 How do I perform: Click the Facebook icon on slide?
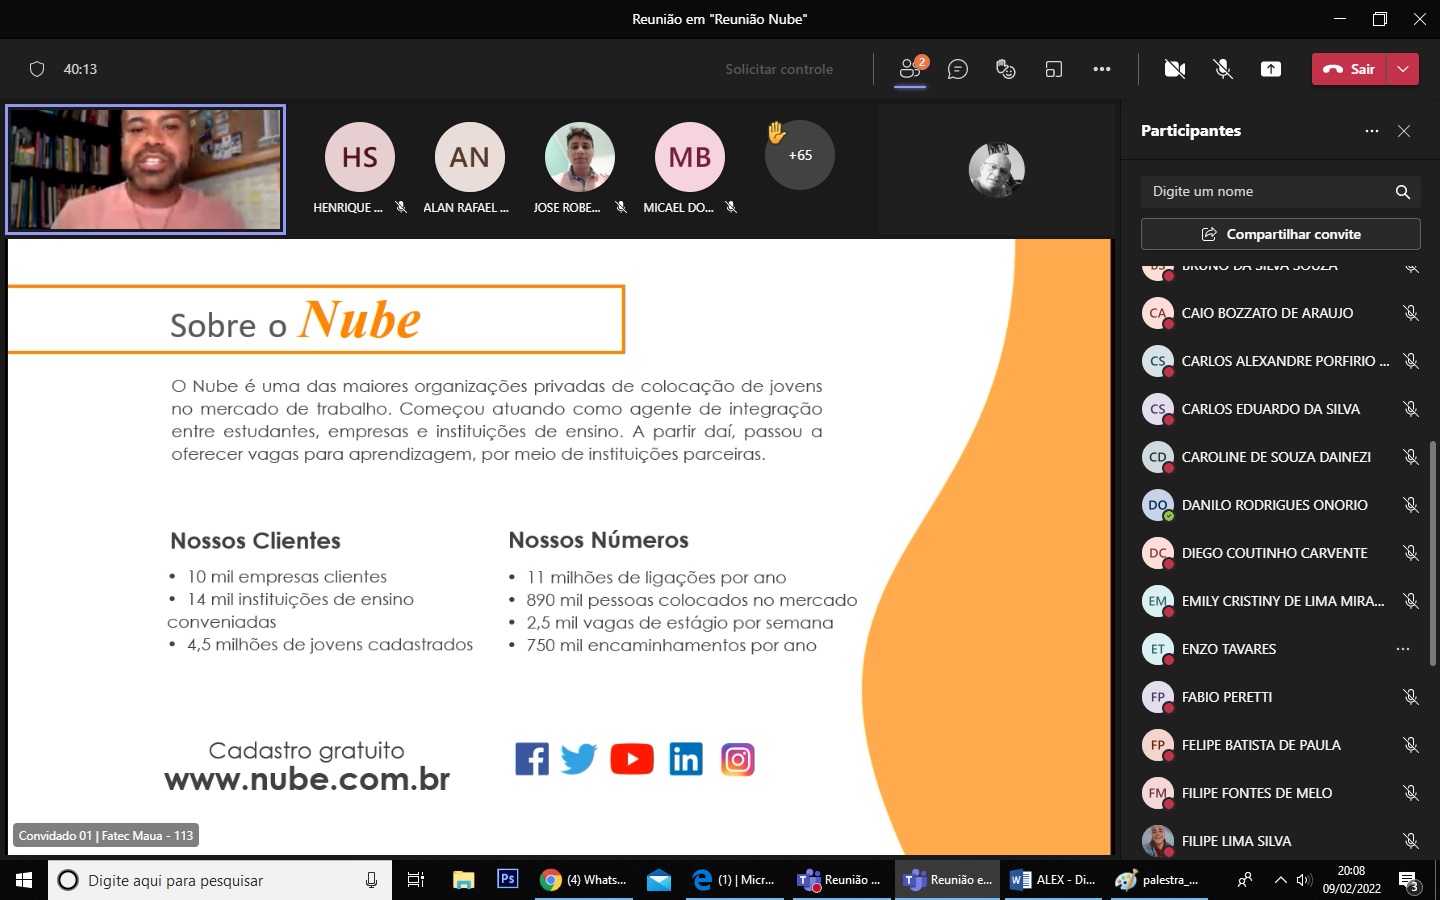click(532, 759)
